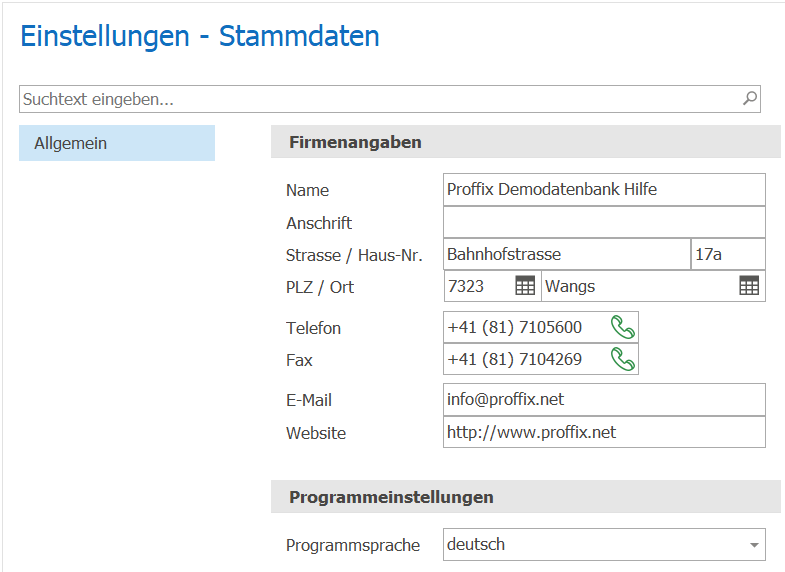785x572 pixels.
Task: Click the Website label
Action: tap(316, 433)
